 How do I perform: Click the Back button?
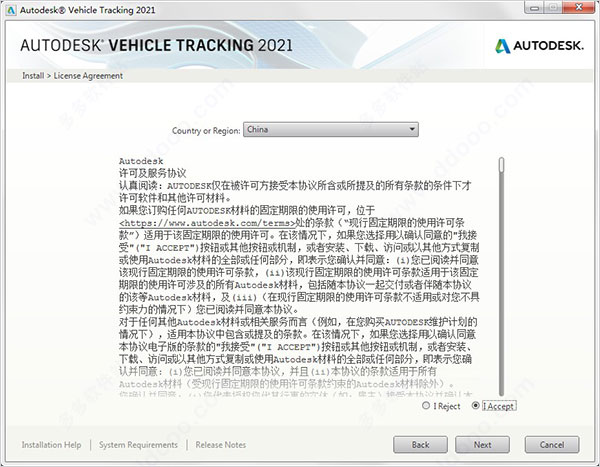coord(420,444)
